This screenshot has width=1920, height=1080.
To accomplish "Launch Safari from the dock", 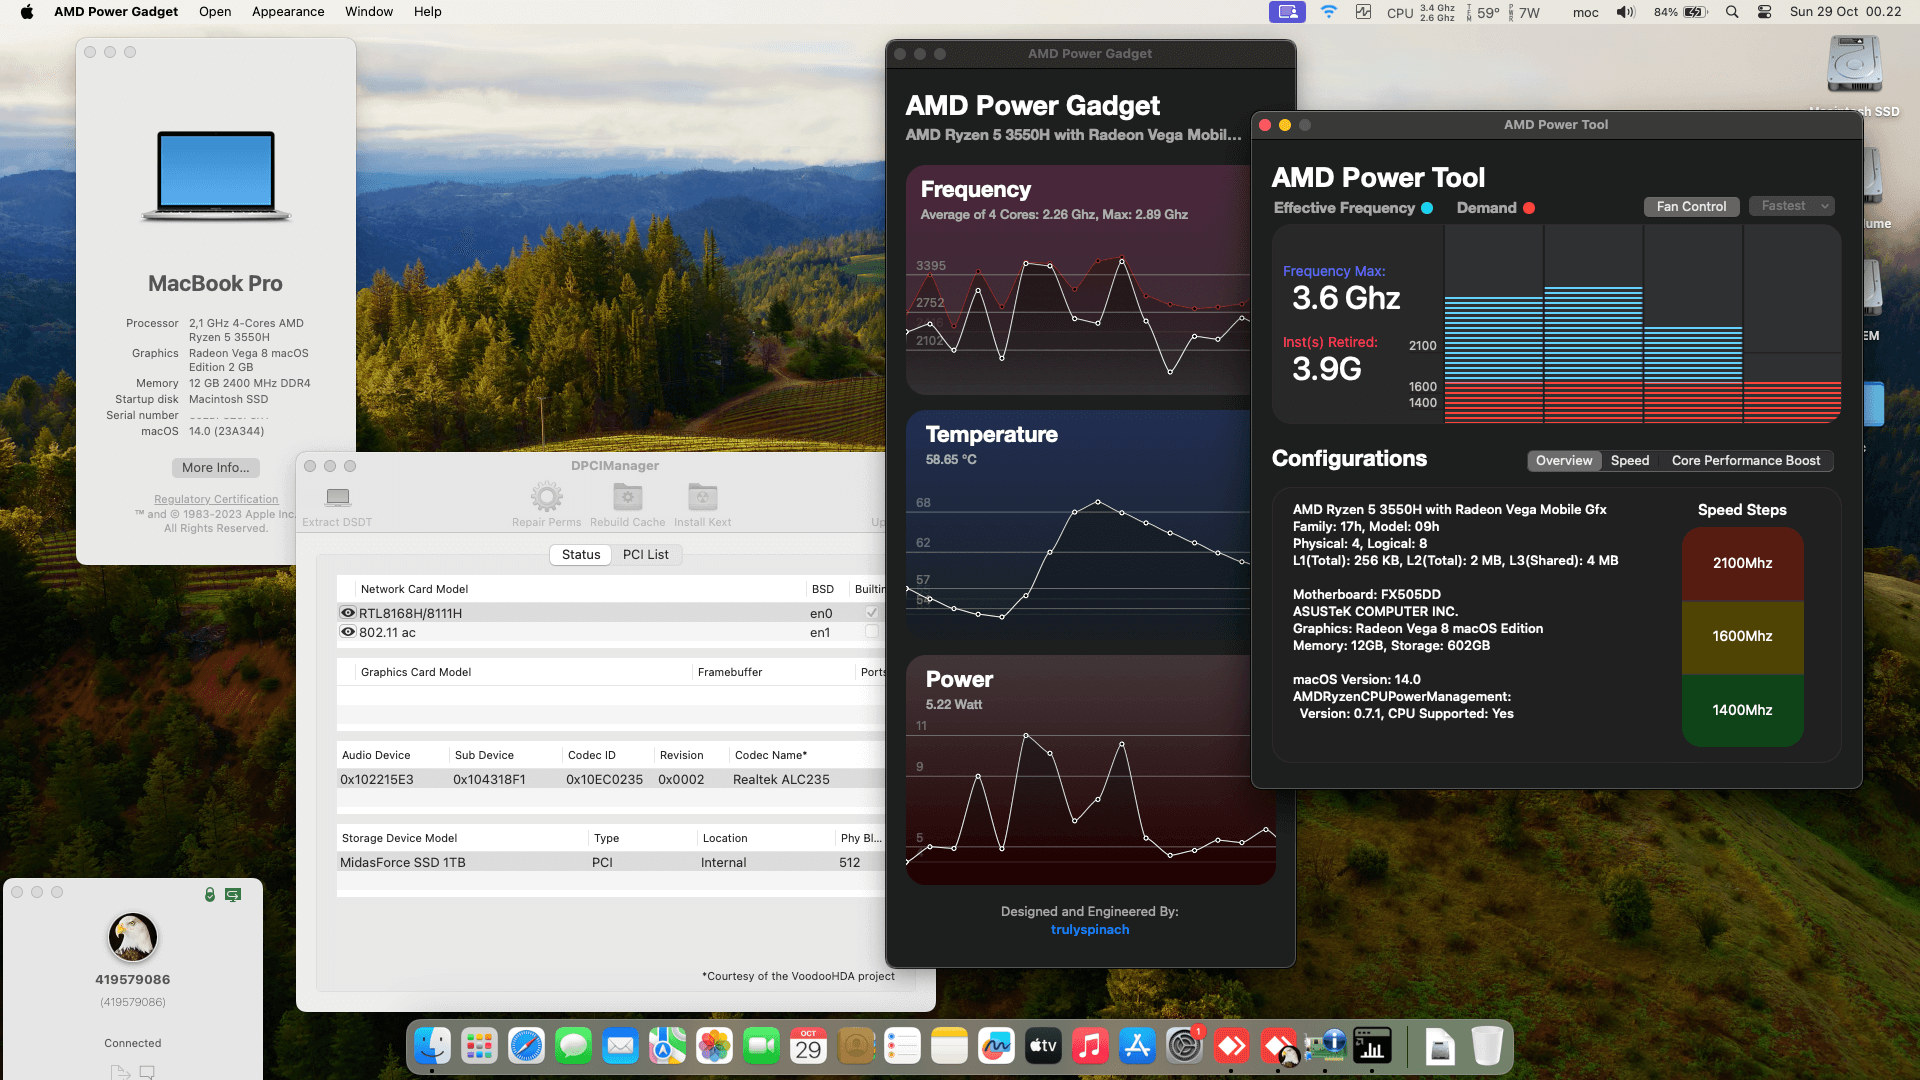I will 526,1047.
